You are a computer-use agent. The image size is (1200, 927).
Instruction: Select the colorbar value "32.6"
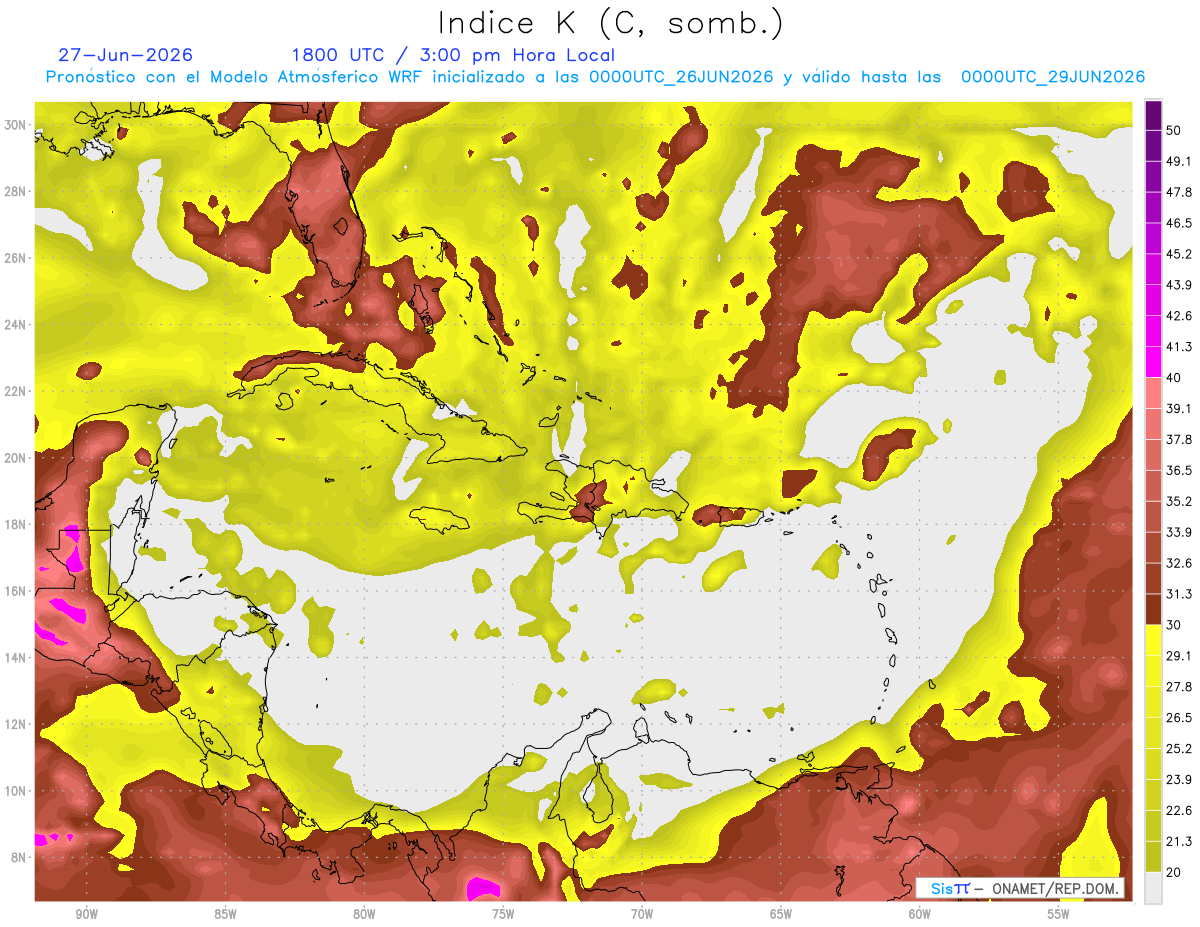(1179, 563)
